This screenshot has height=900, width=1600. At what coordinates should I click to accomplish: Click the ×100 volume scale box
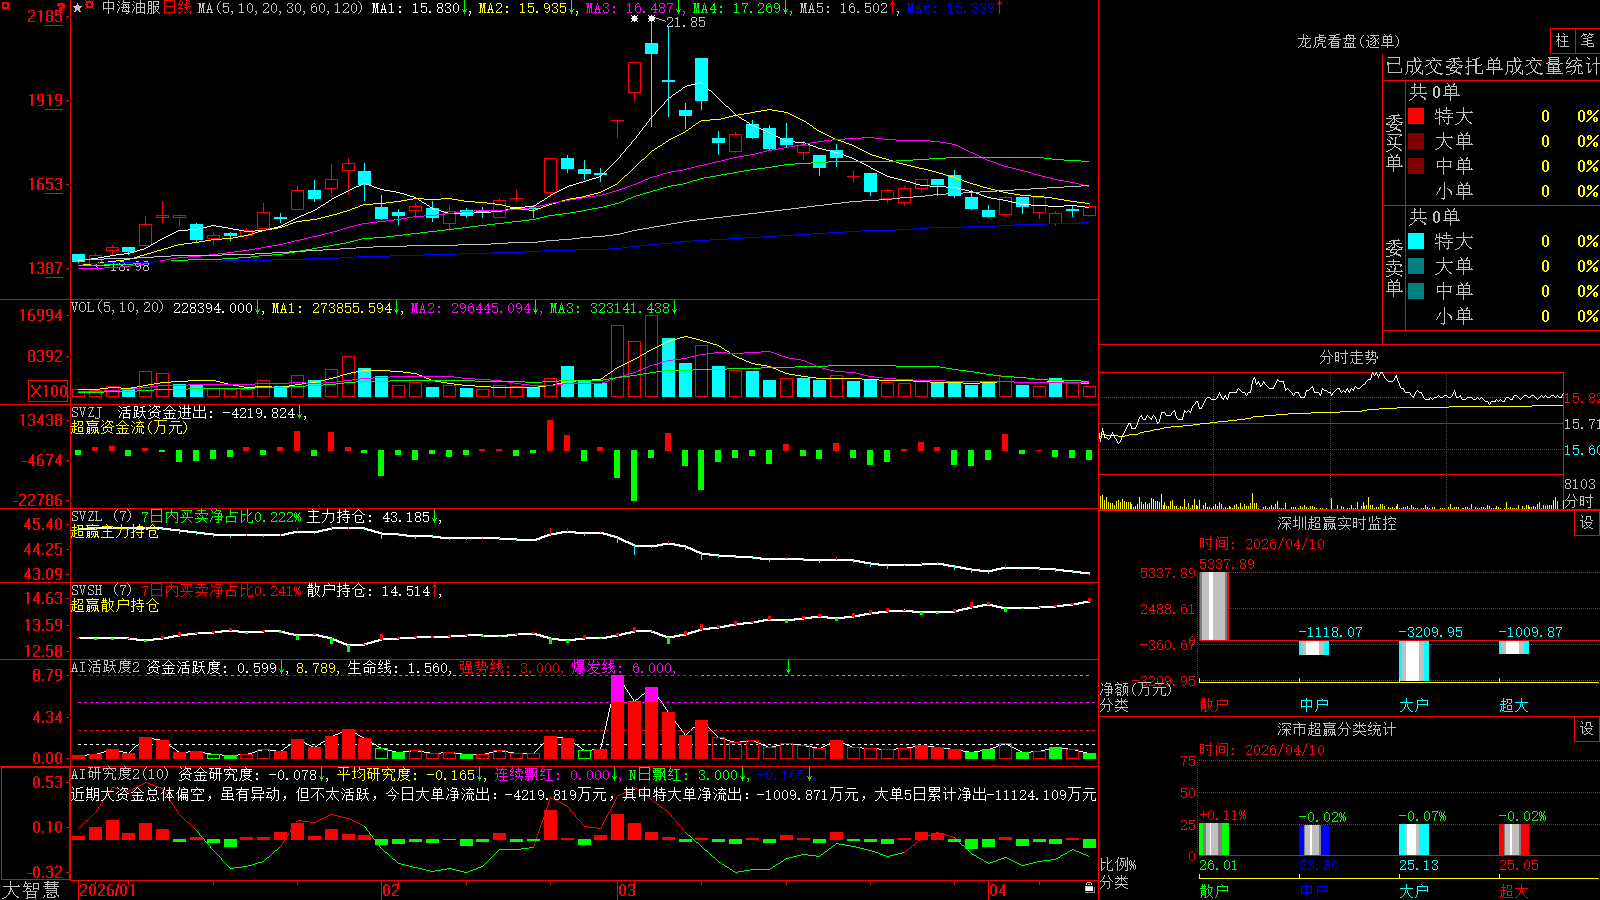49,391
